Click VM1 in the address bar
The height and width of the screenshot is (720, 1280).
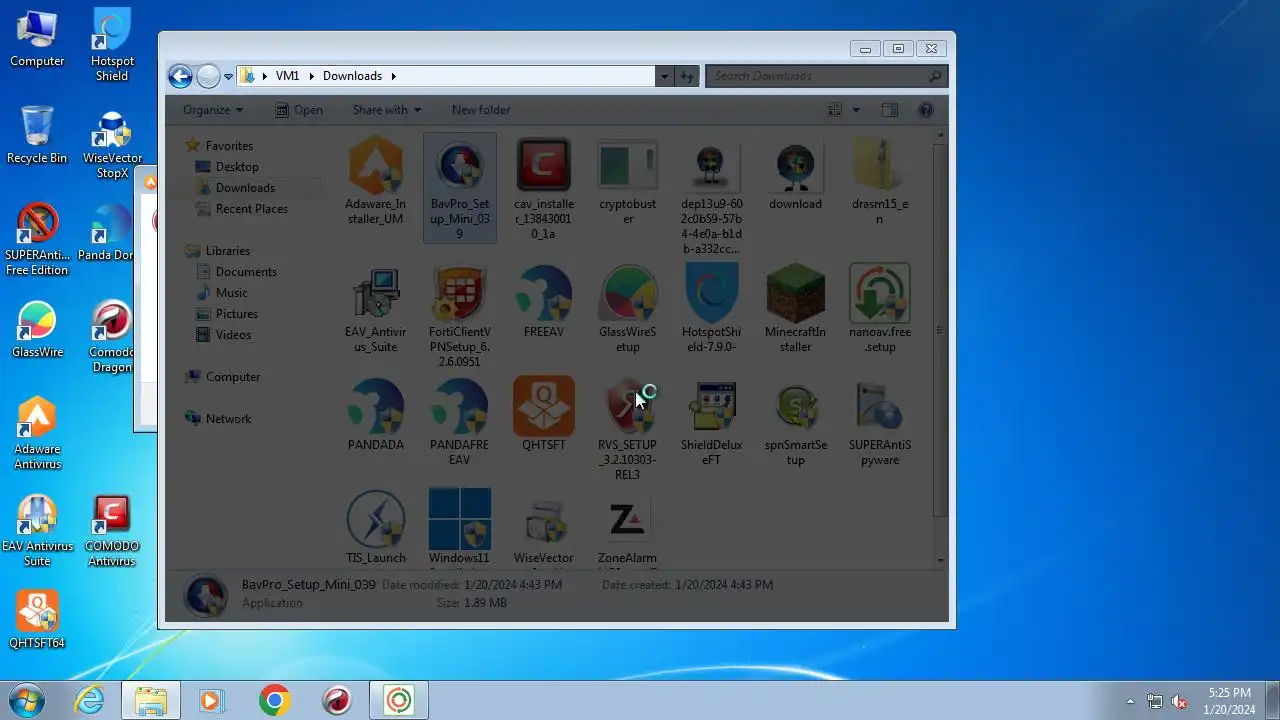coord(288,76)
